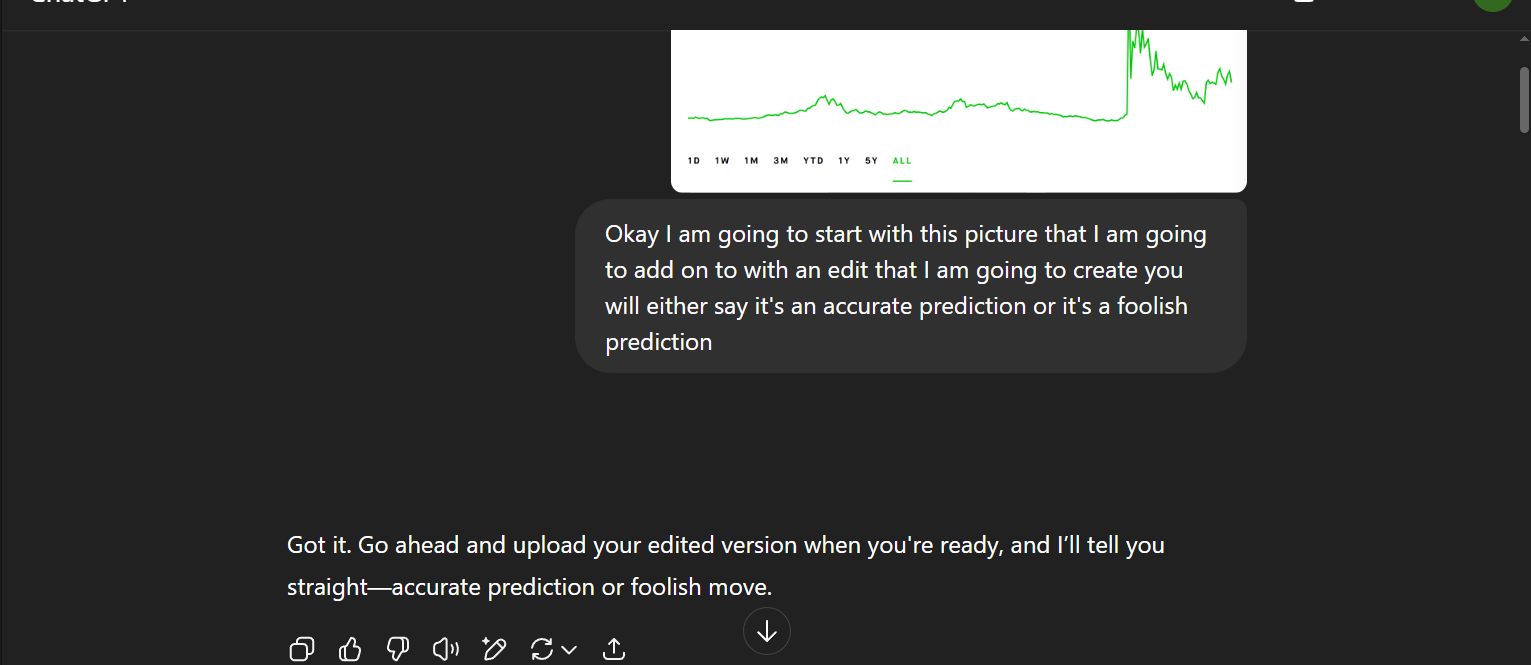Select the YTD range label in the chart

coord(813,161)
